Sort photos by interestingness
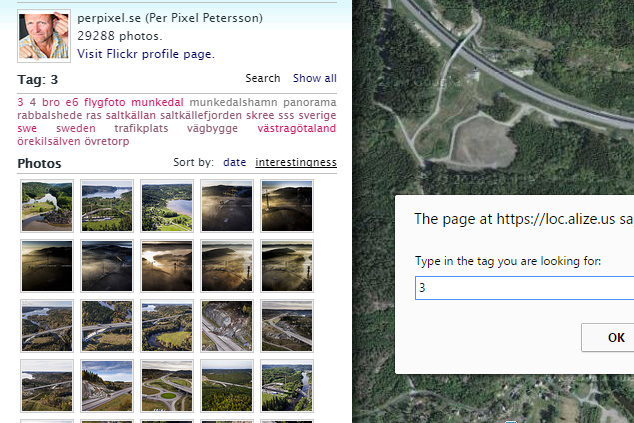The image size is (634, 423). coord(296,162)
